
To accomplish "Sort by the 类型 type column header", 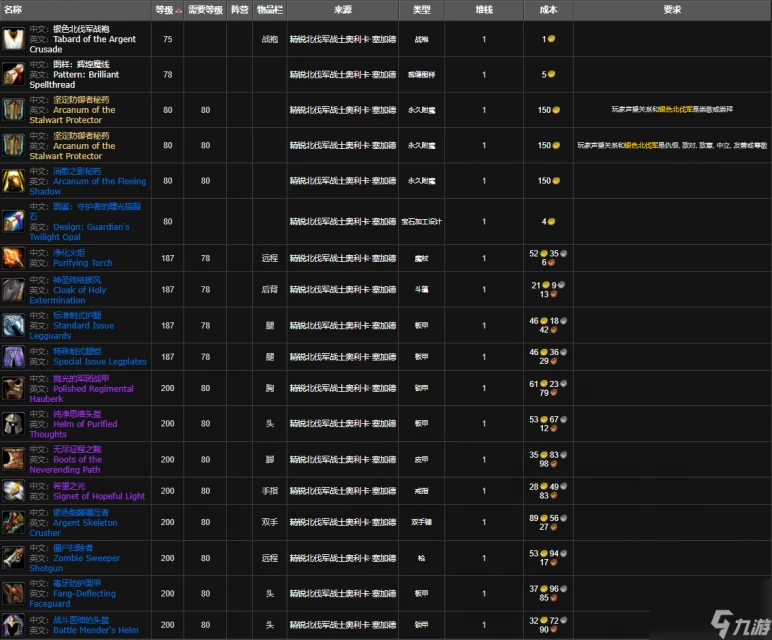I will click(421, 9).
